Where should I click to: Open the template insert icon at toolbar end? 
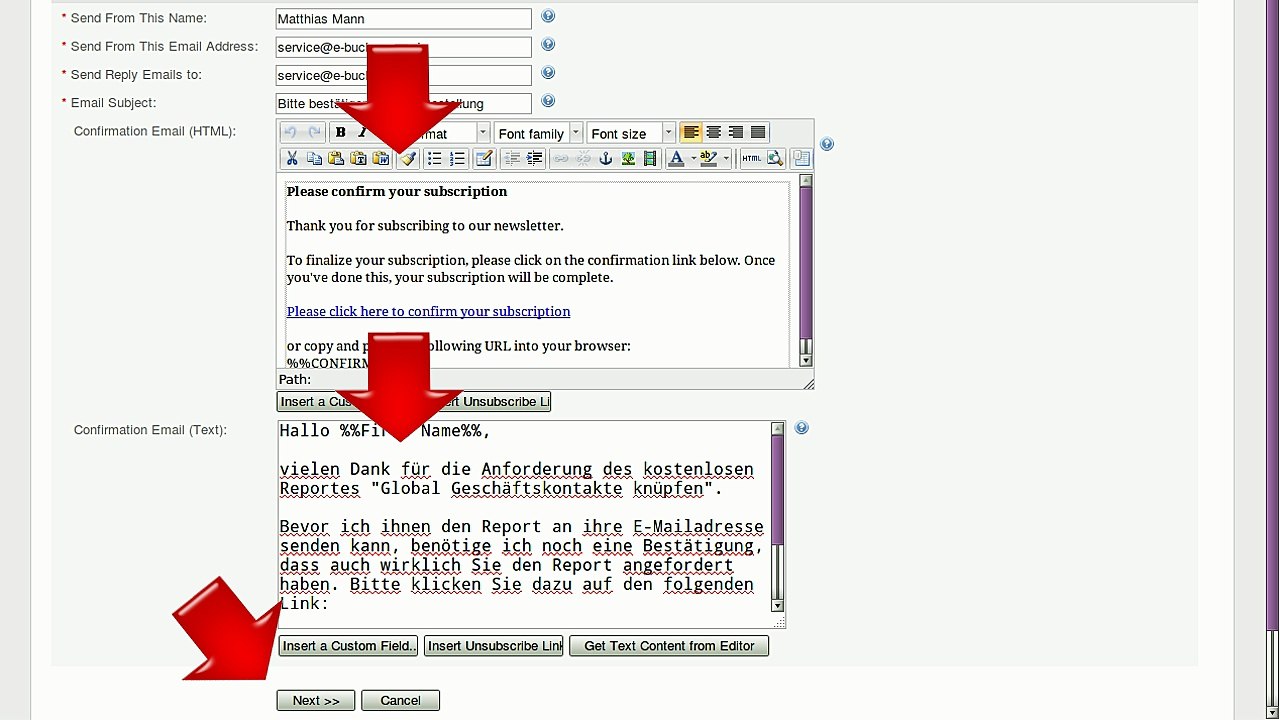coord(801,158)
